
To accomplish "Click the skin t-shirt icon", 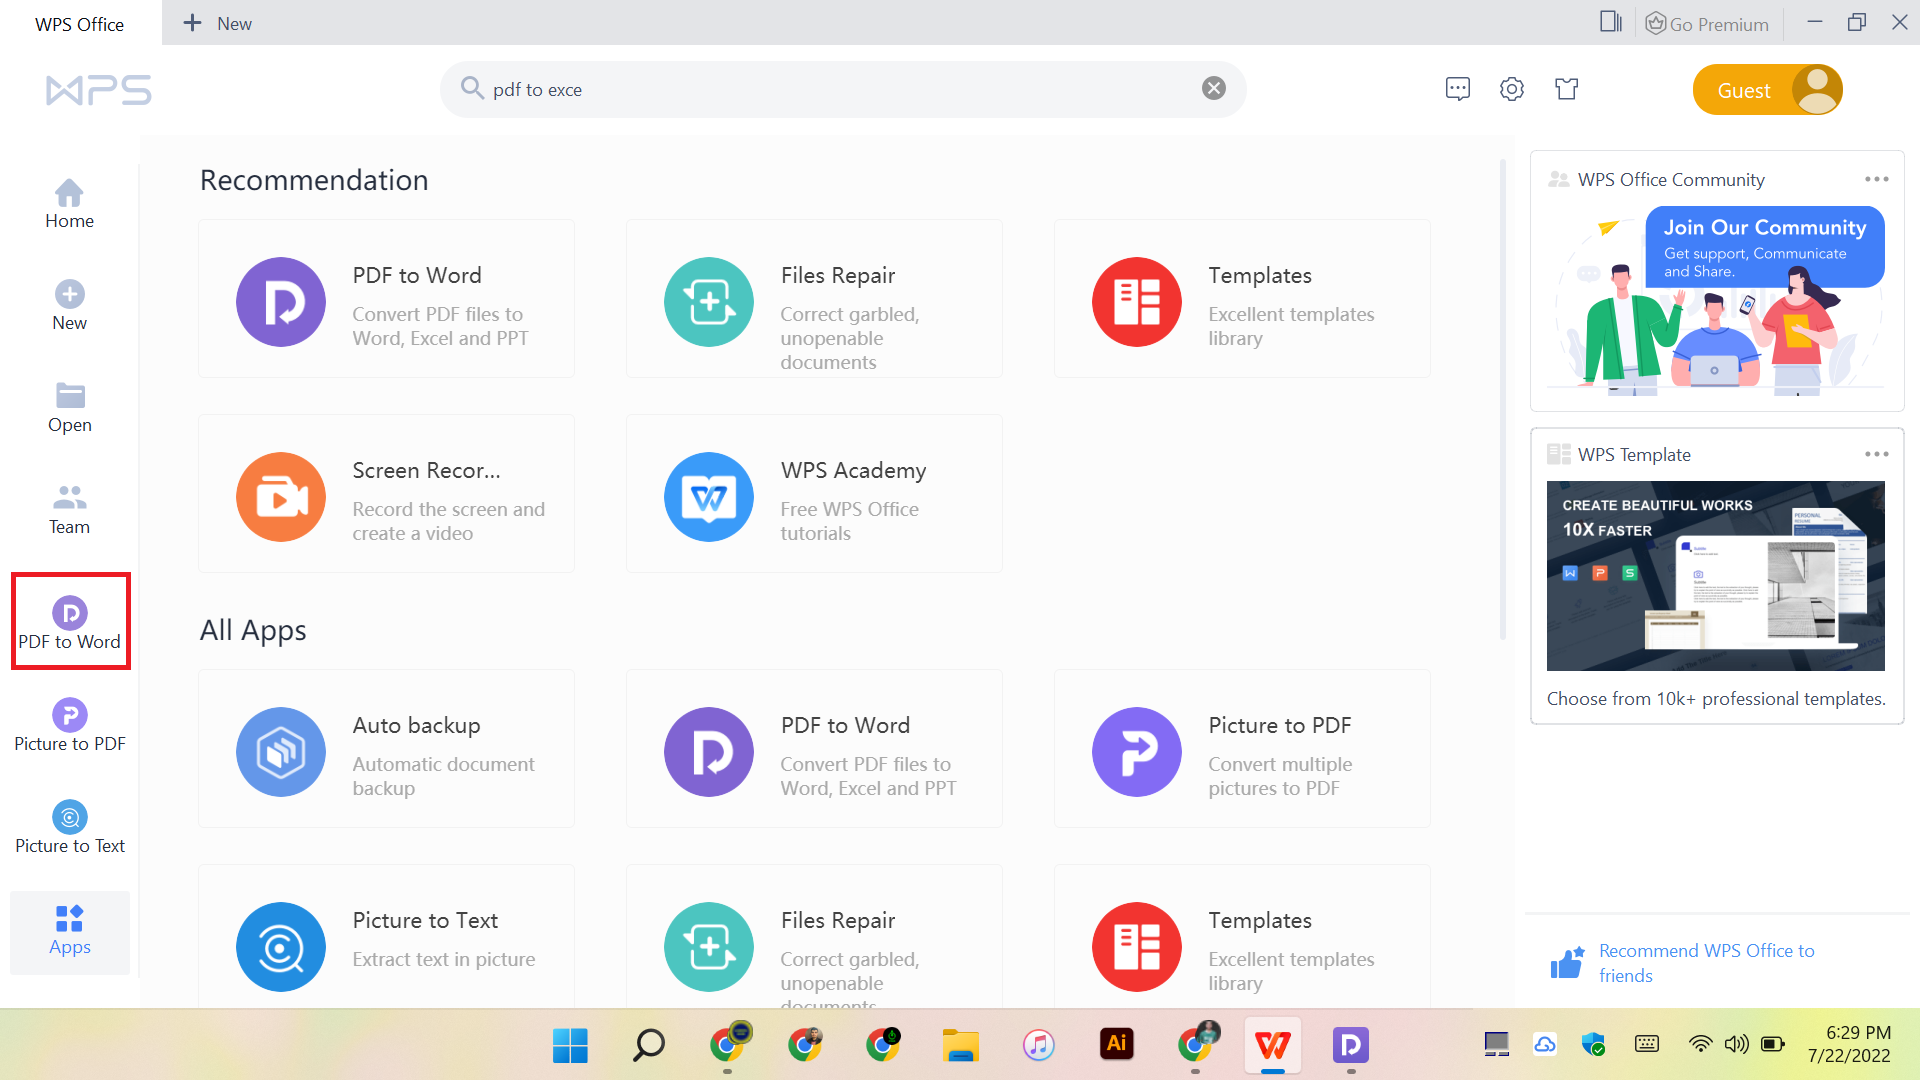I will coord(1567,89).
